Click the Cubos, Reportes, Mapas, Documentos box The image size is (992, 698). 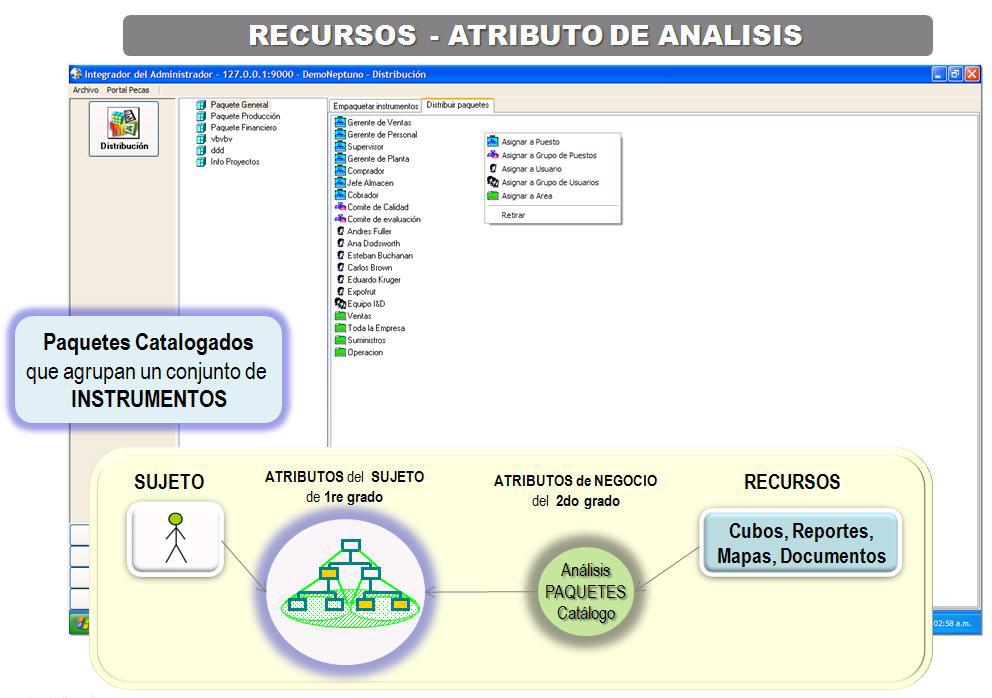(x=800, y=543)
